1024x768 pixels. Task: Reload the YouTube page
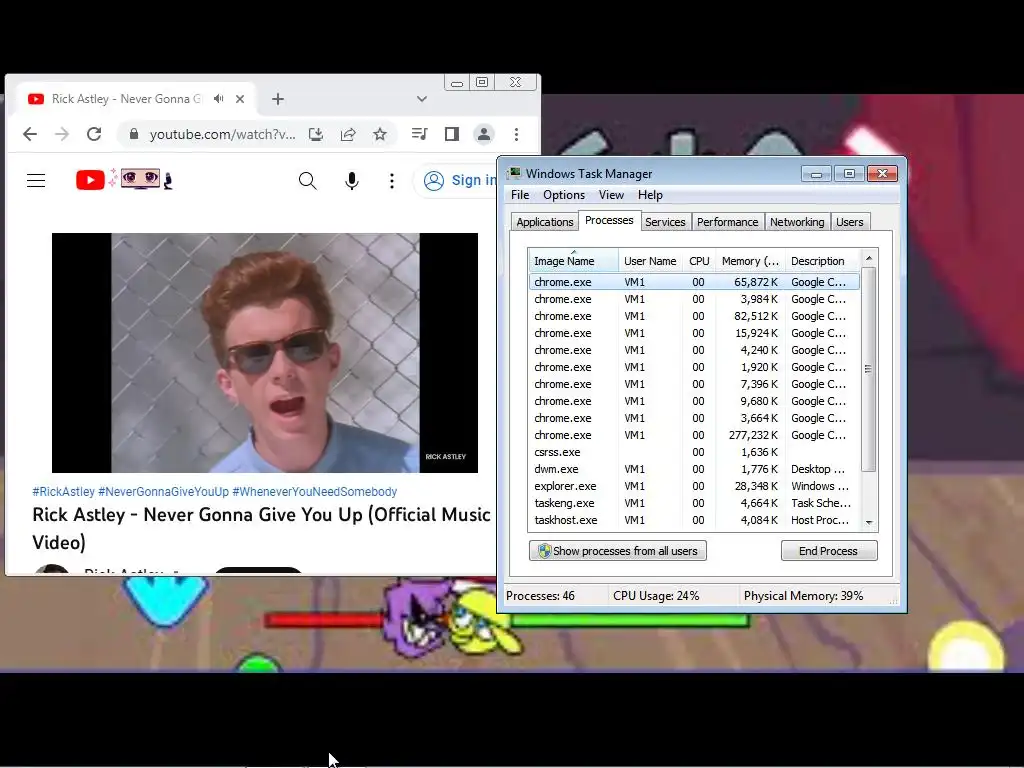tap(94, 135)
